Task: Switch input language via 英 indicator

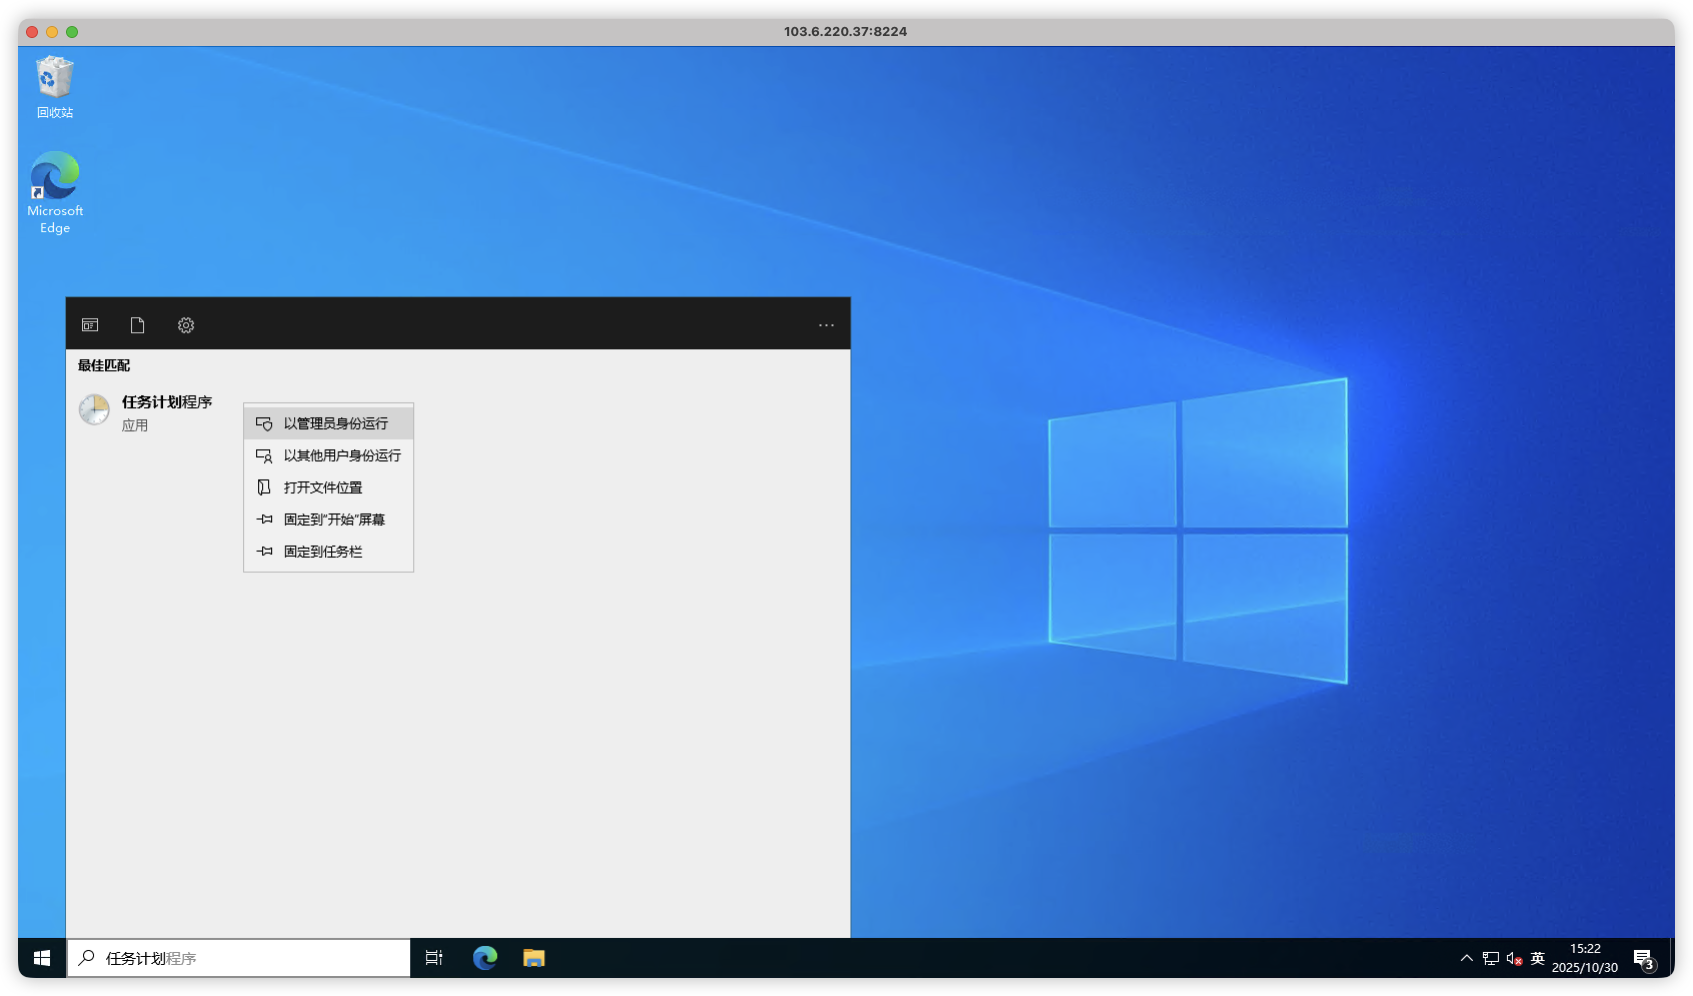Action: click(x=1538, y=958)
